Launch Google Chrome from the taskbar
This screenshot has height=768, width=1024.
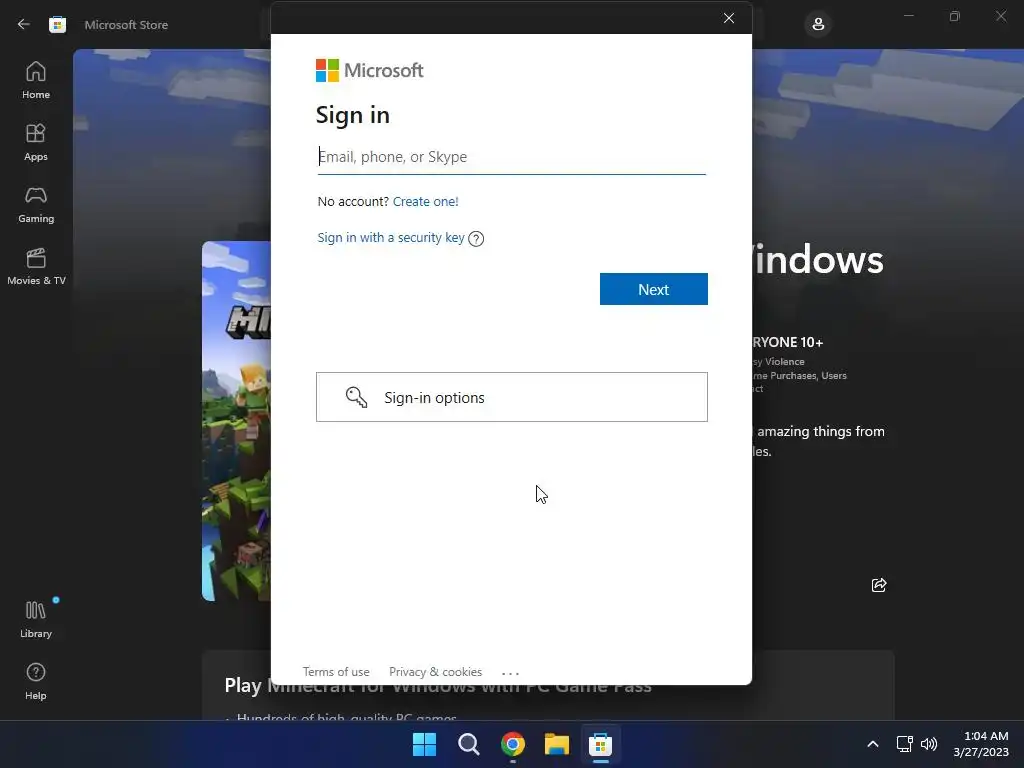tap(513, 744)
